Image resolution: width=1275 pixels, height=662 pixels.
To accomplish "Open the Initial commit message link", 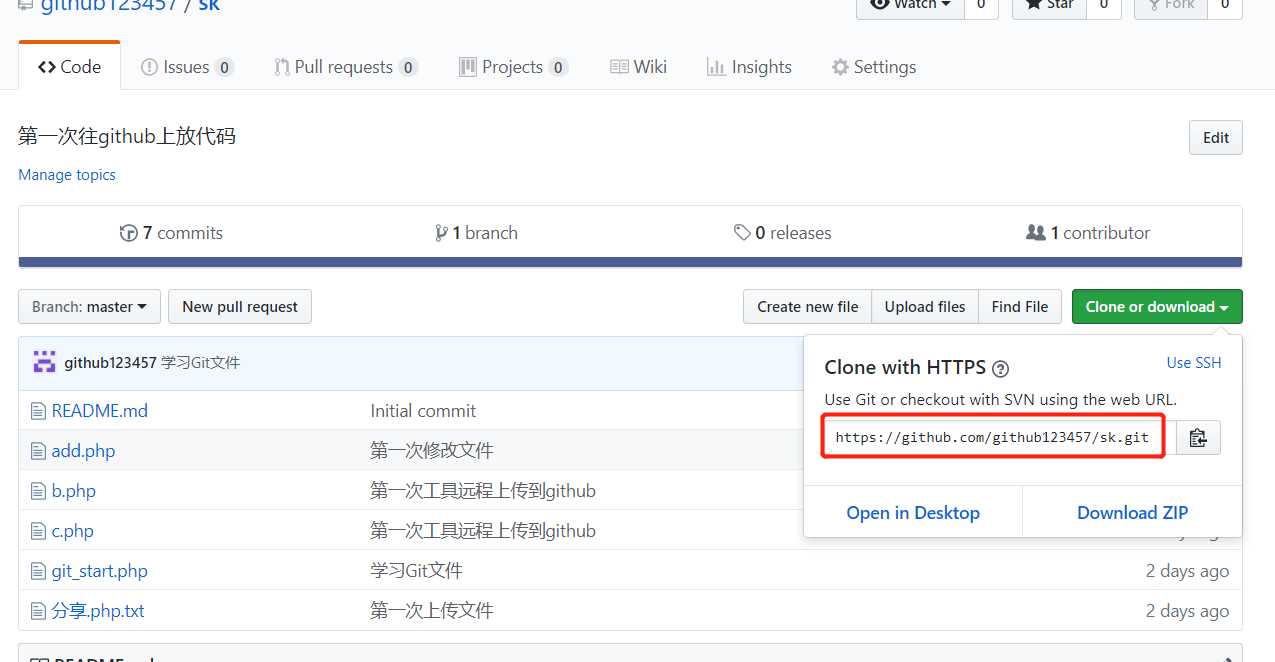I will (423, 411).
